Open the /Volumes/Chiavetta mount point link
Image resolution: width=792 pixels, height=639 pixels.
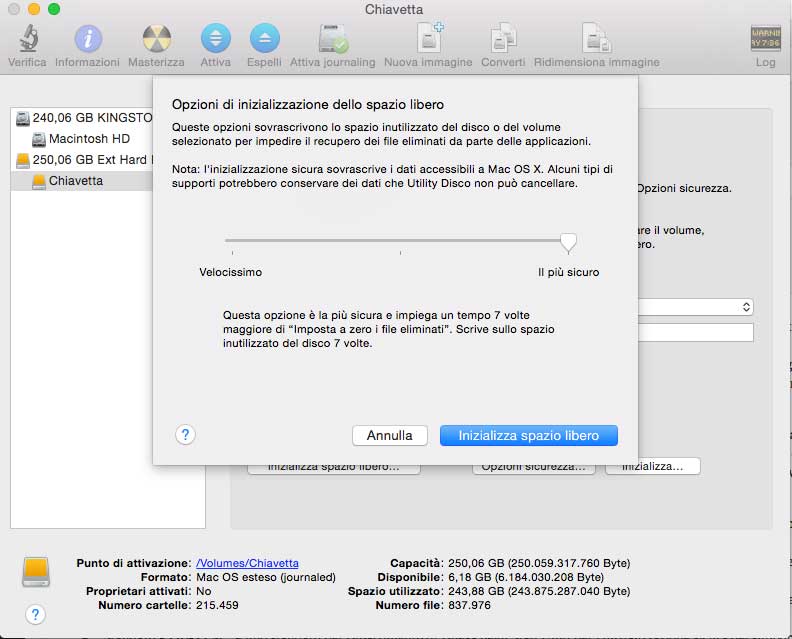click(247, 563)
